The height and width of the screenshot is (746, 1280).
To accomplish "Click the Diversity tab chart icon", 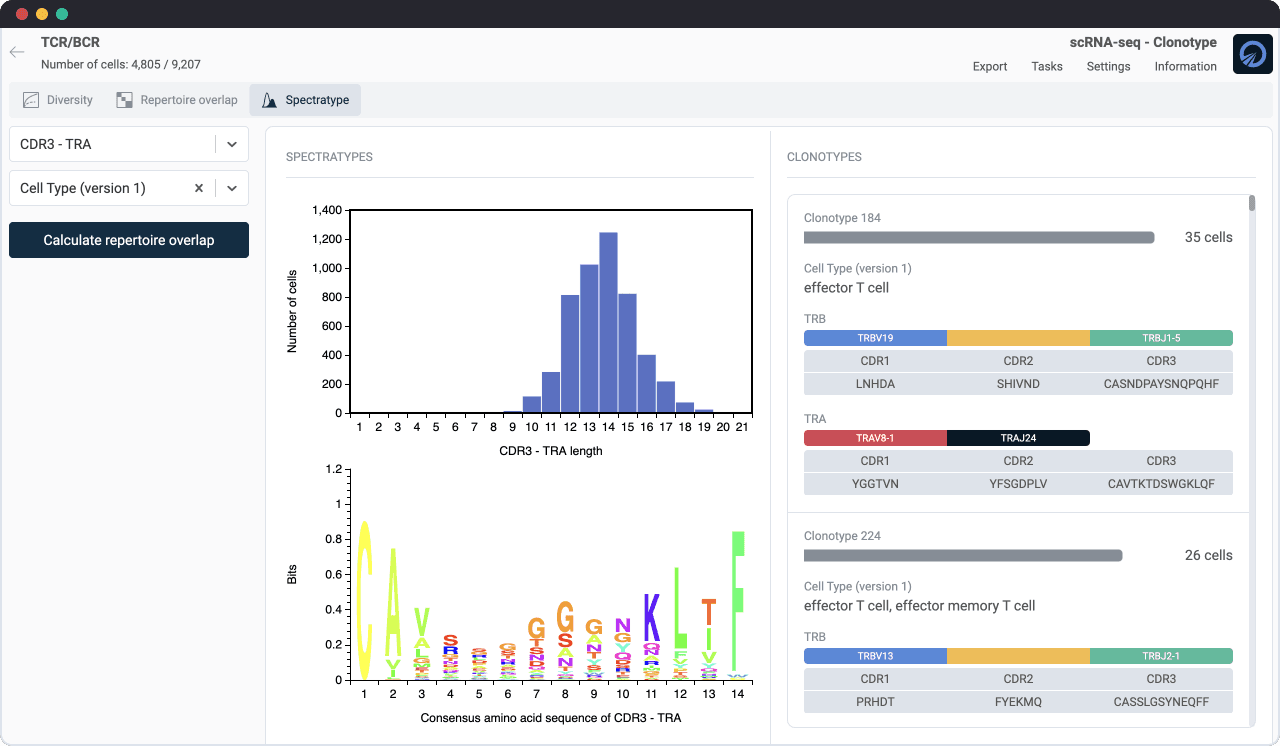I will tap(31, 100).
